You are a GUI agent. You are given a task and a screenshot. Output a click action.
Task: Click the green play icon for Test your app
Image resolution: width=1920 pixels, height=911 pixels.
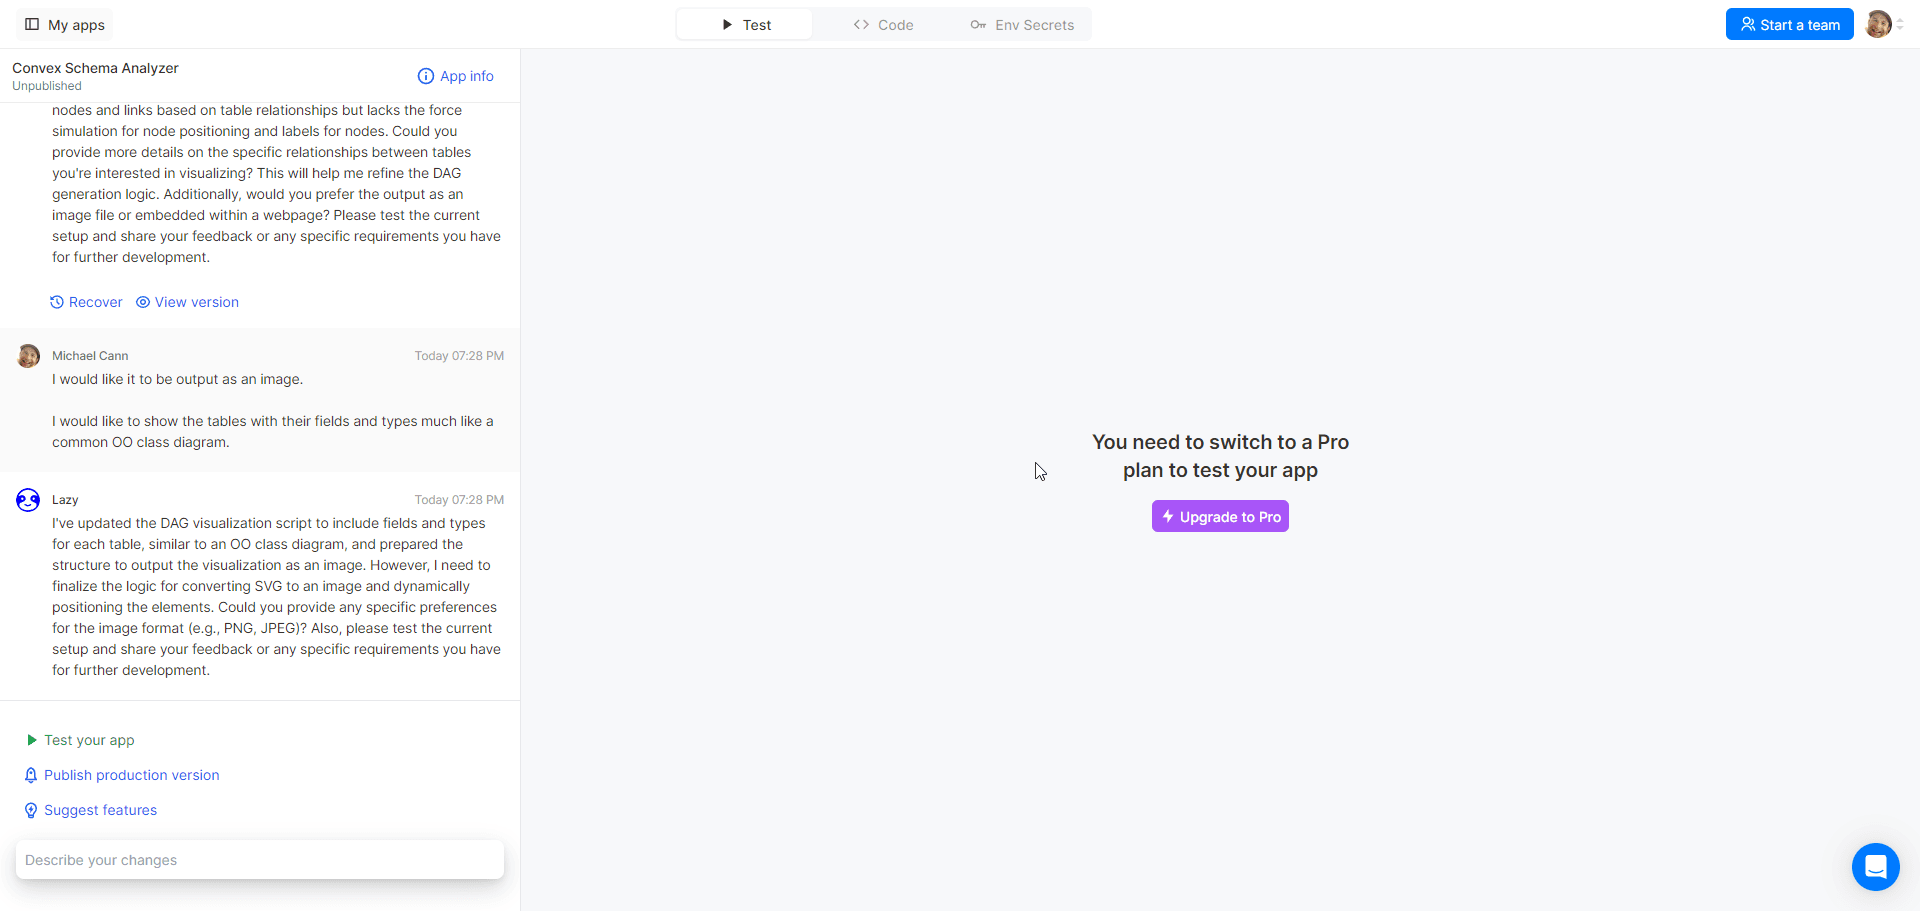pos(32,740)
